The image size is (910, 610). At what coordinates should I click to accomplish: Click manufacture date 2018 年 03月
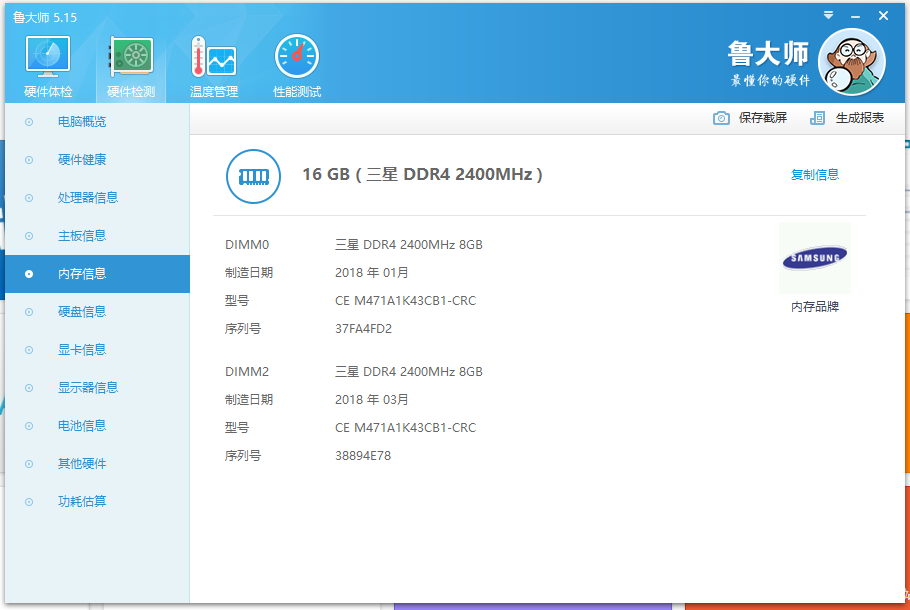(x=371, y=399)
